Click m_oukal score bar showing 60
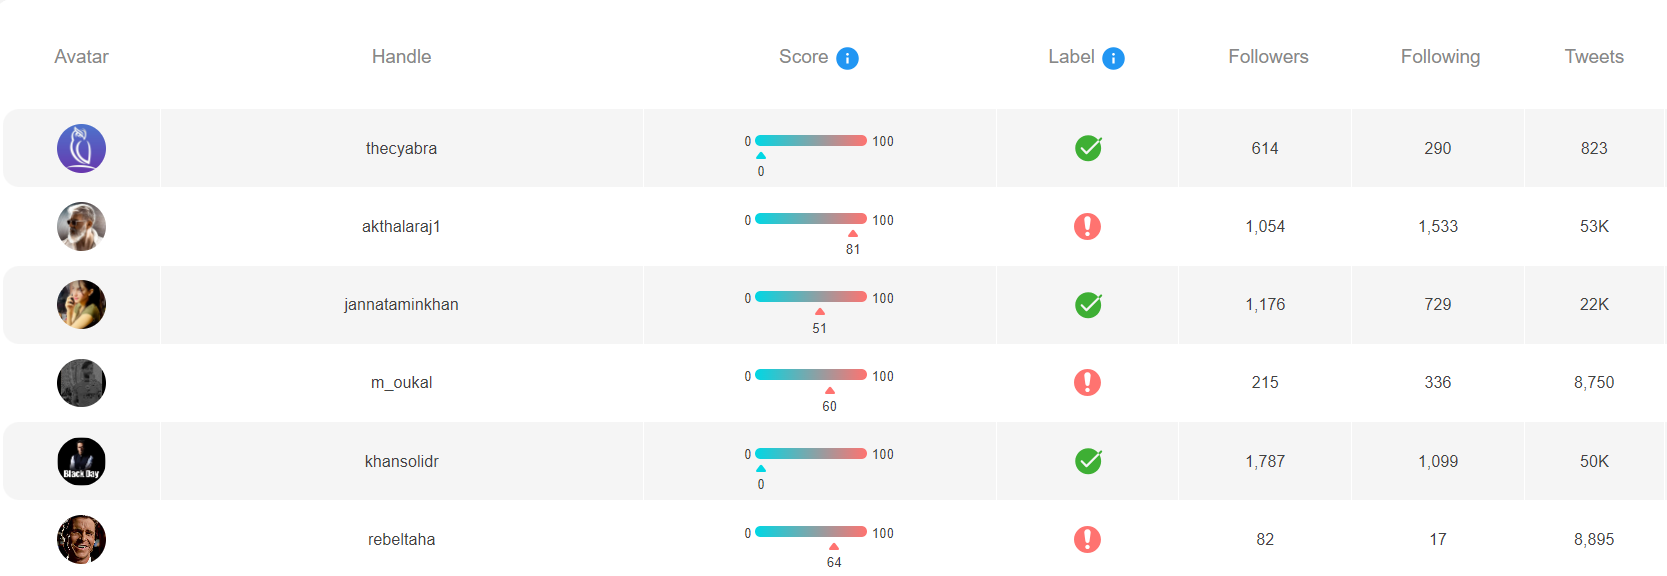The height and width of the screenshot is (576, 1667). [811, 375]
